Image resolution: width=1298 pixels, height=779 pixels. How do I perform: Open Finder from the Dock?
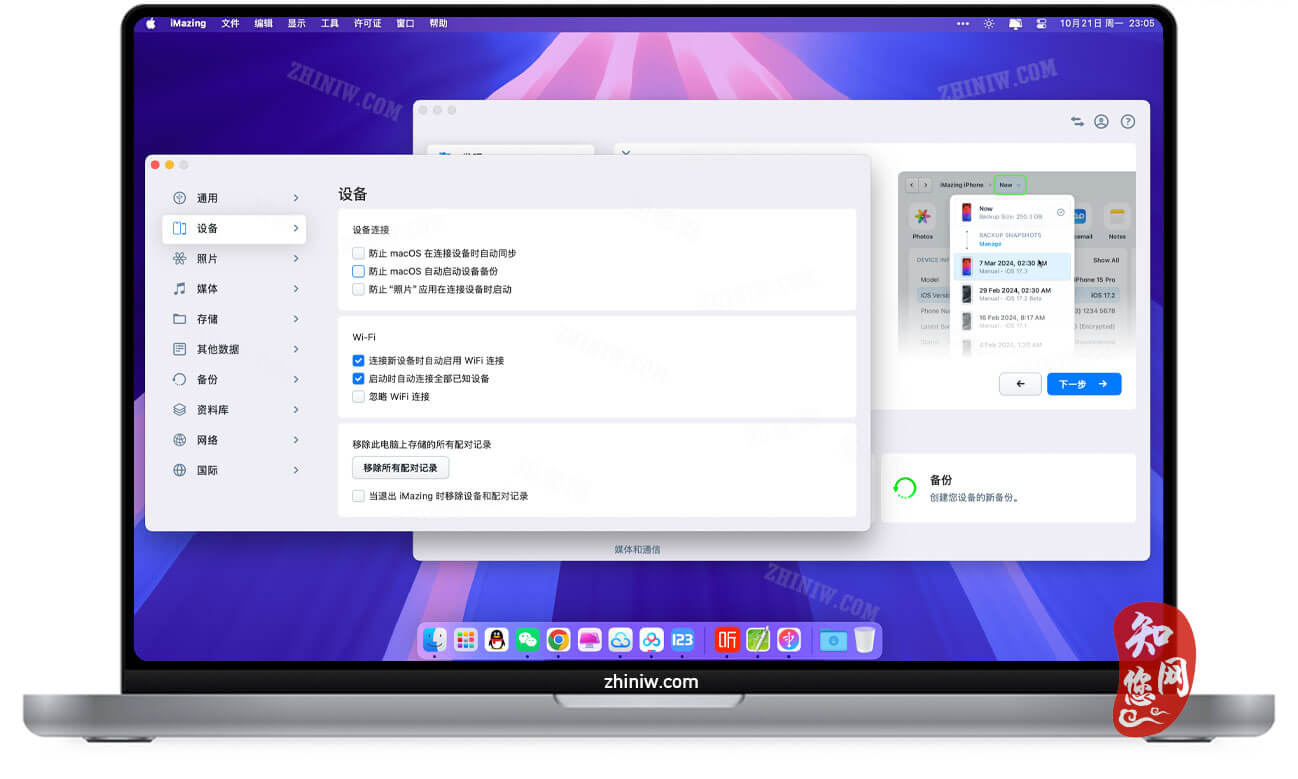pos(435,640)
